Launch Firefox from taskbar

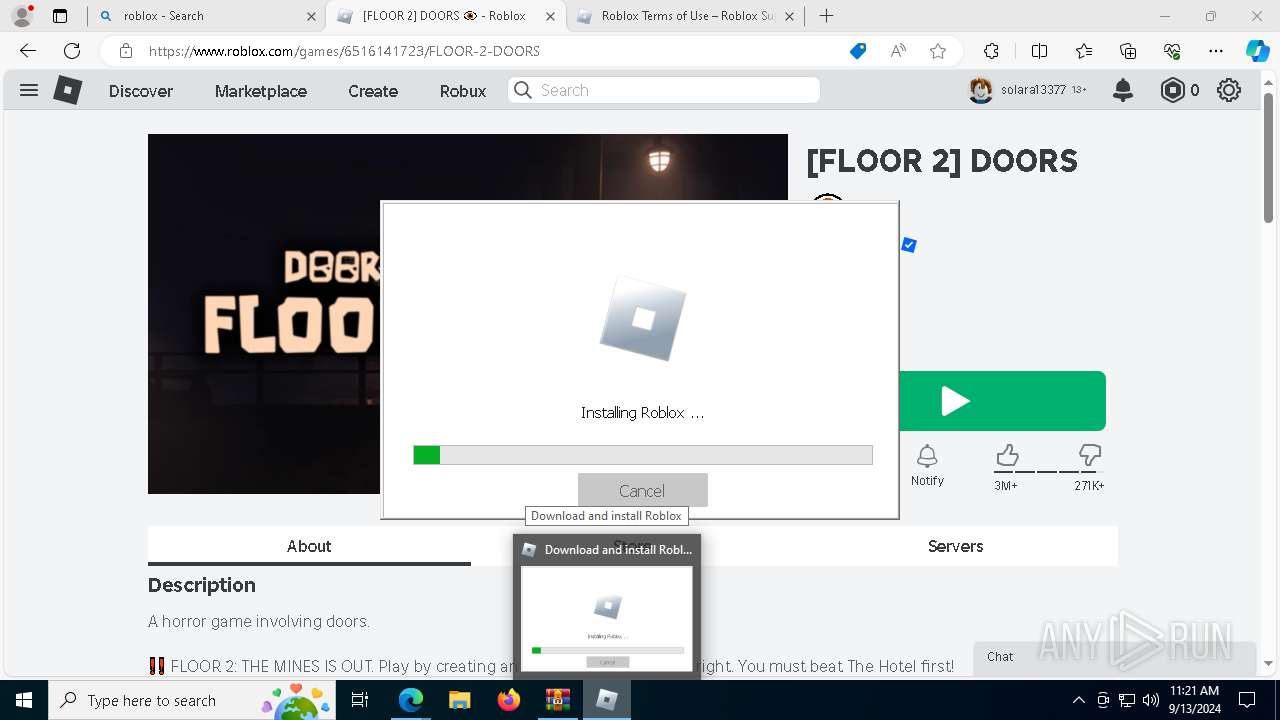coord(508,700)
